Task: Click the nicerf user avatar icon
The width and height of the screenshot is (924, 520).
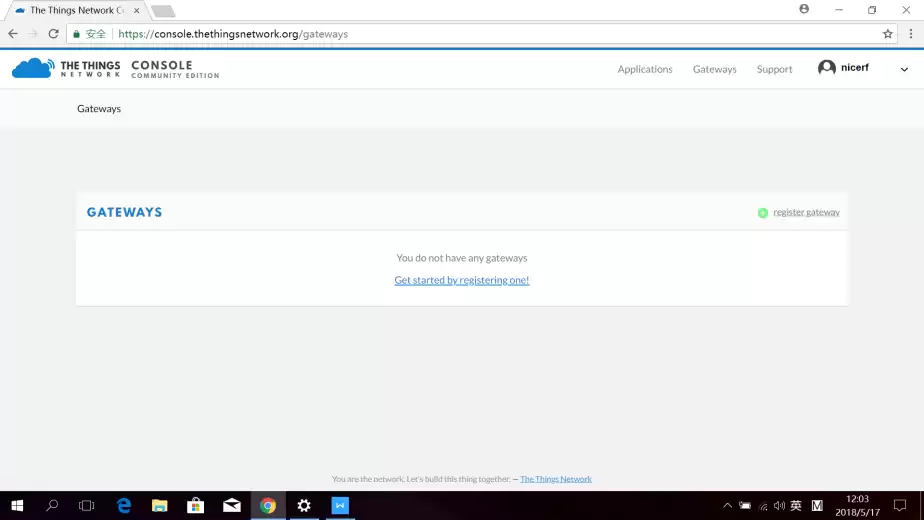Action: (x=826, y=68)
